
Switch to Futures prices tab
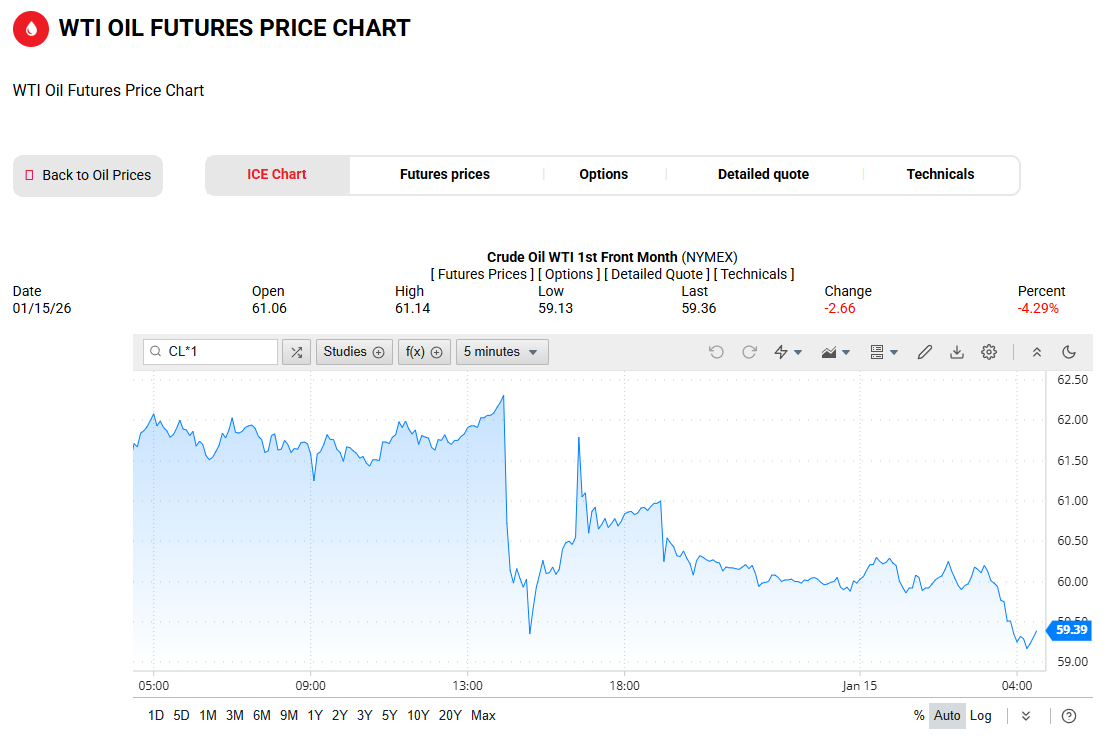pos(445,174)
